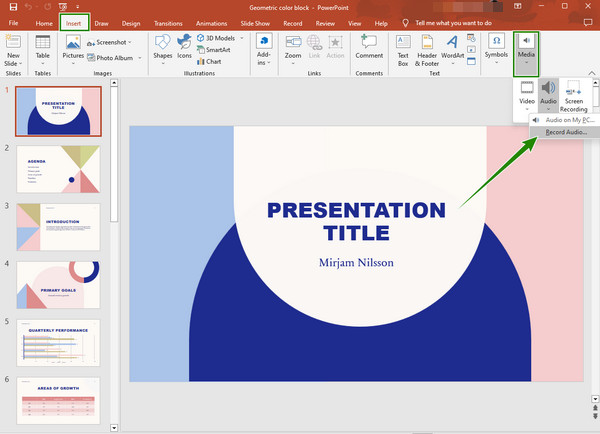Insert a SmartArt graphic
Screen dimensions: 600x434
214,50
